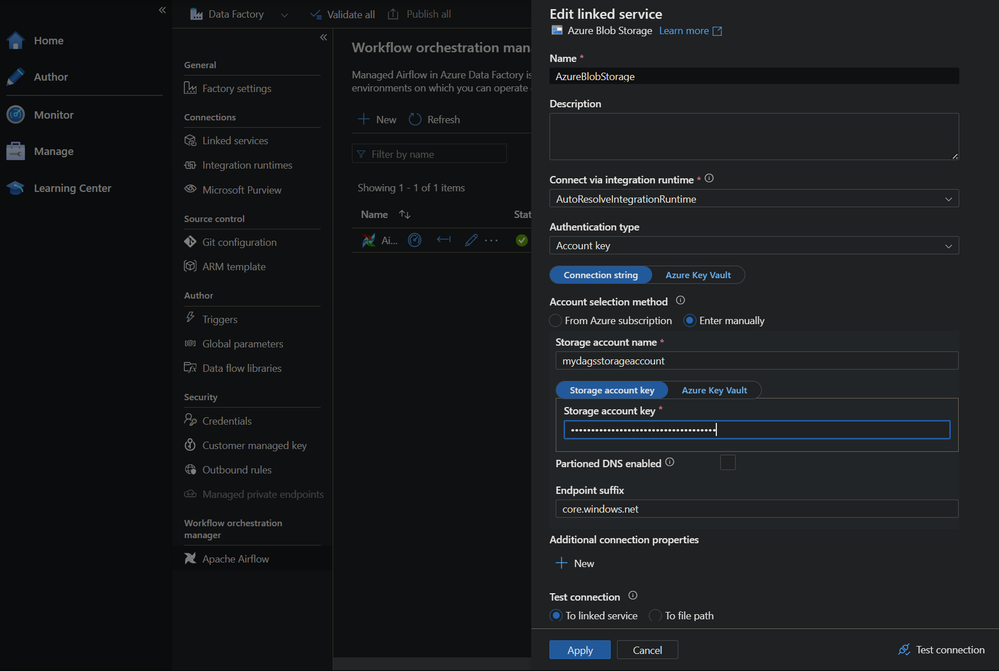
Task: Open the ellipsis more actions in Airflow row
Action: tap(491, 240)
